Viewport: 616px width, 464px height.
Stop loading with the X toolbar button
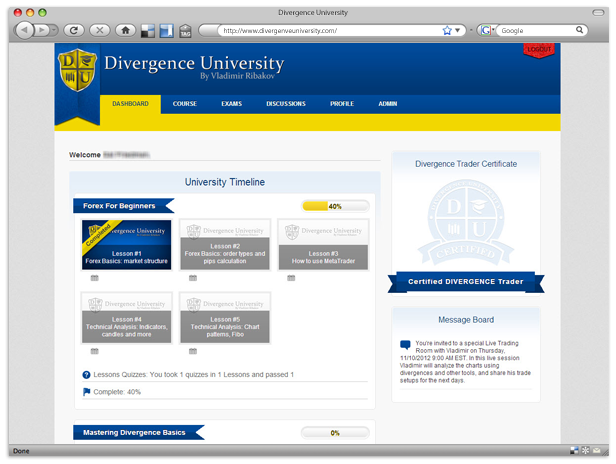point(99,30)
